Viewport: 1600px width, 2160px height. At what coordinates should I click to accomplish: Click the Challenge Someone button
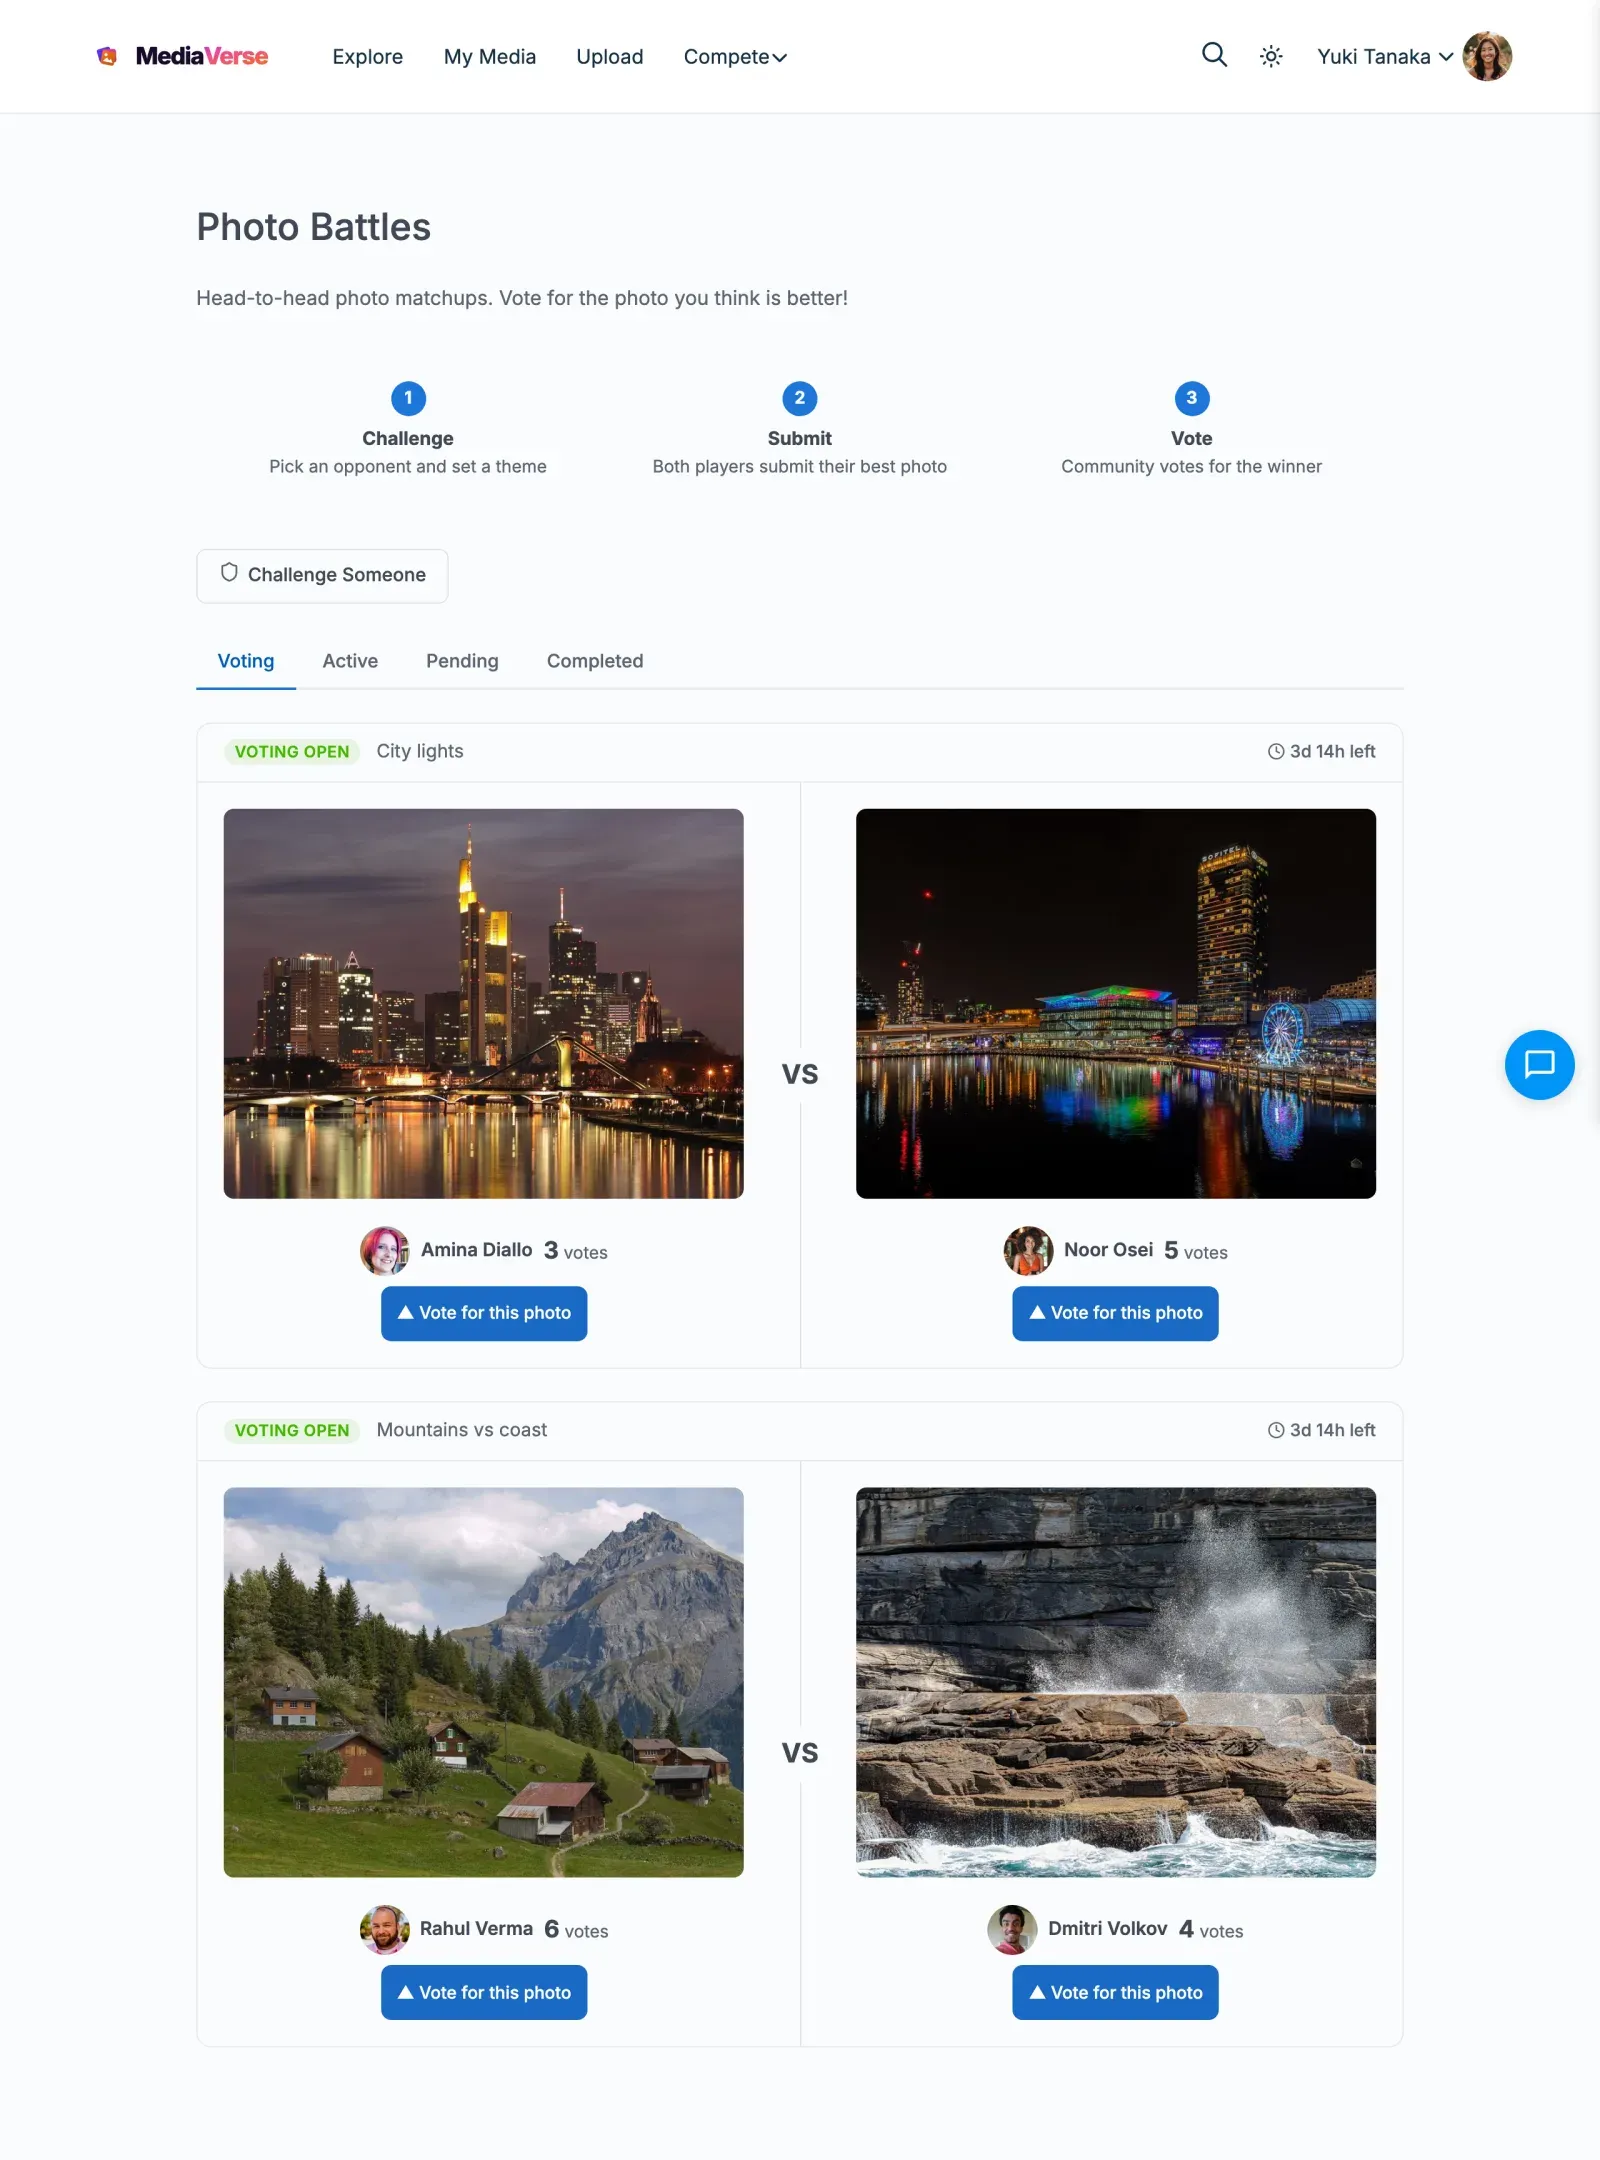322,575
